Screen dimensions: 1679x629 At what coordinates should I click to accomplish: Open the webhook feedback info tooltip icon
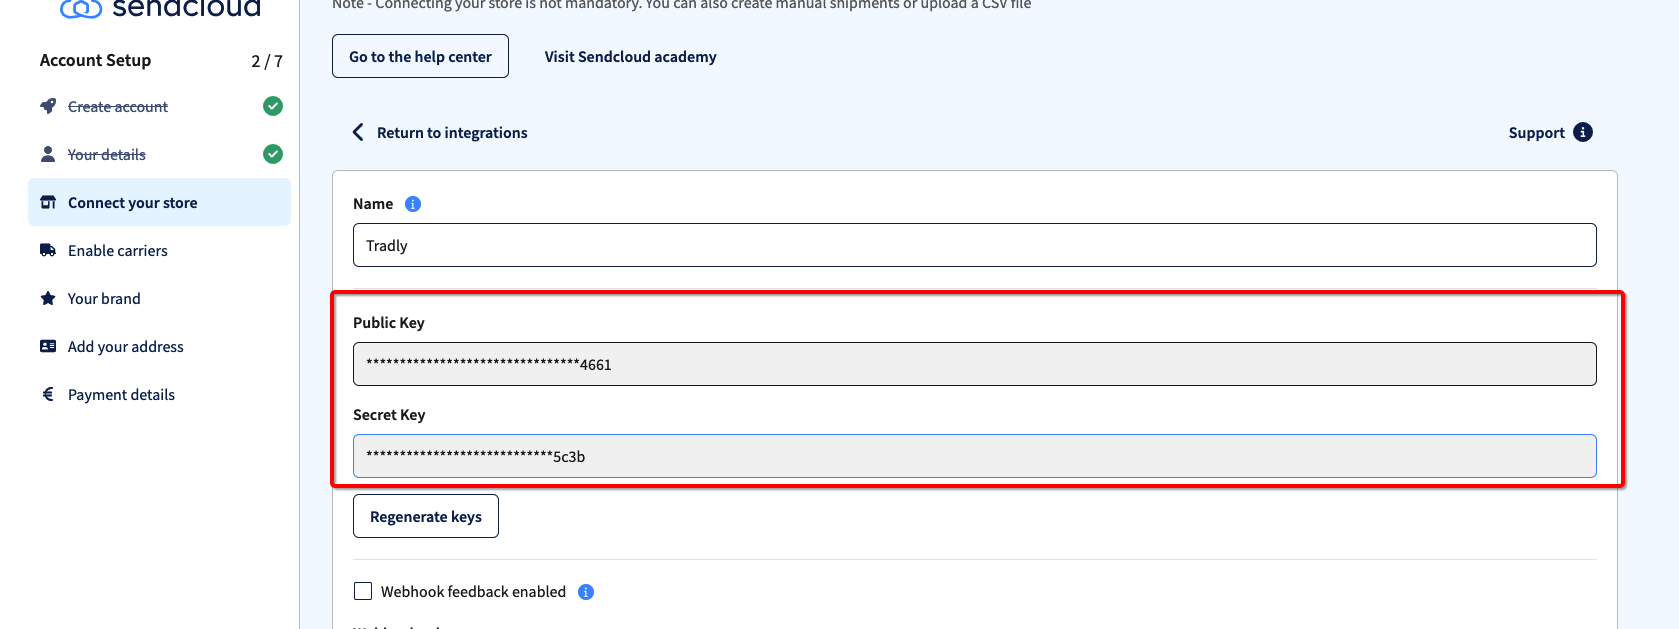586,592
